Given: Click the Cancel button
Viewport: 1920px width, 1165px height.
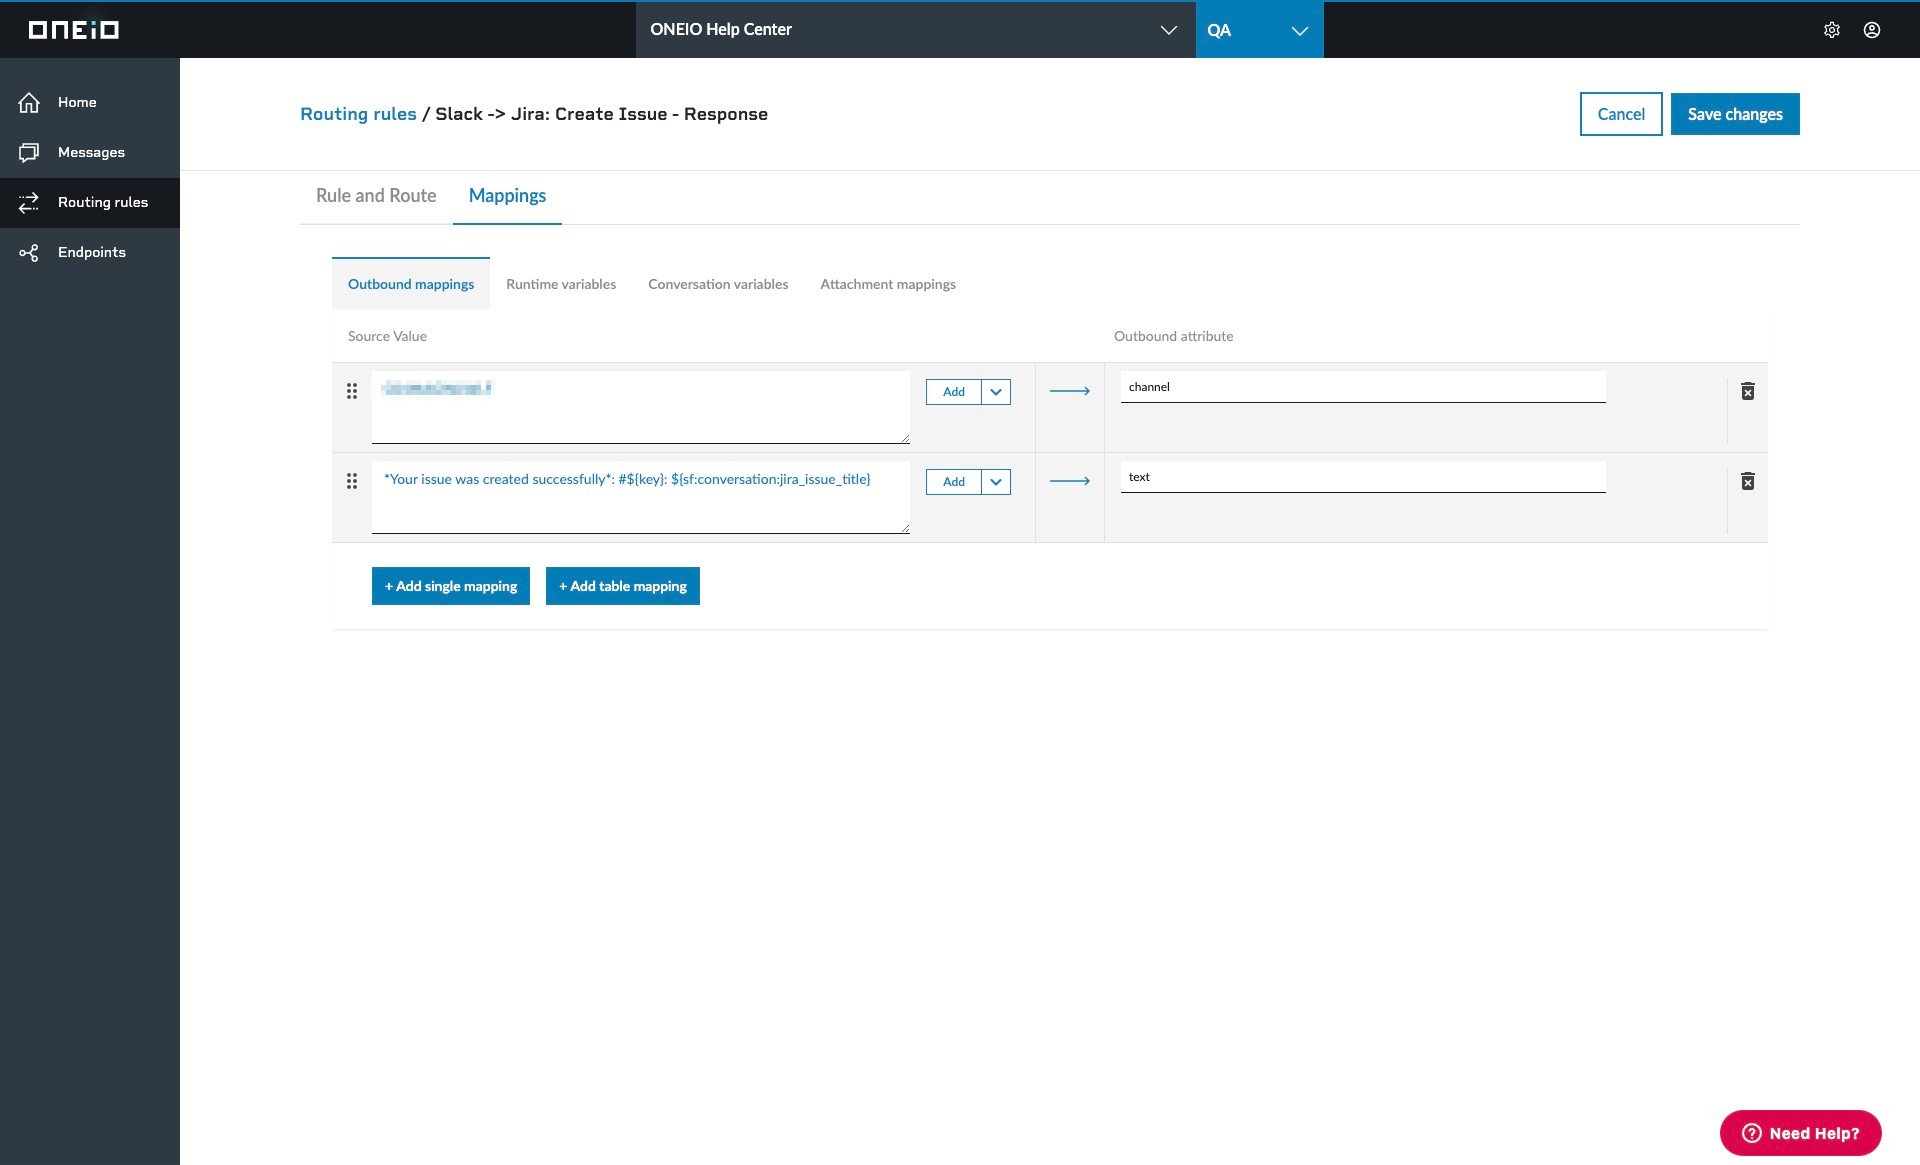Looking at the screenshot, I should point(1621,114).
